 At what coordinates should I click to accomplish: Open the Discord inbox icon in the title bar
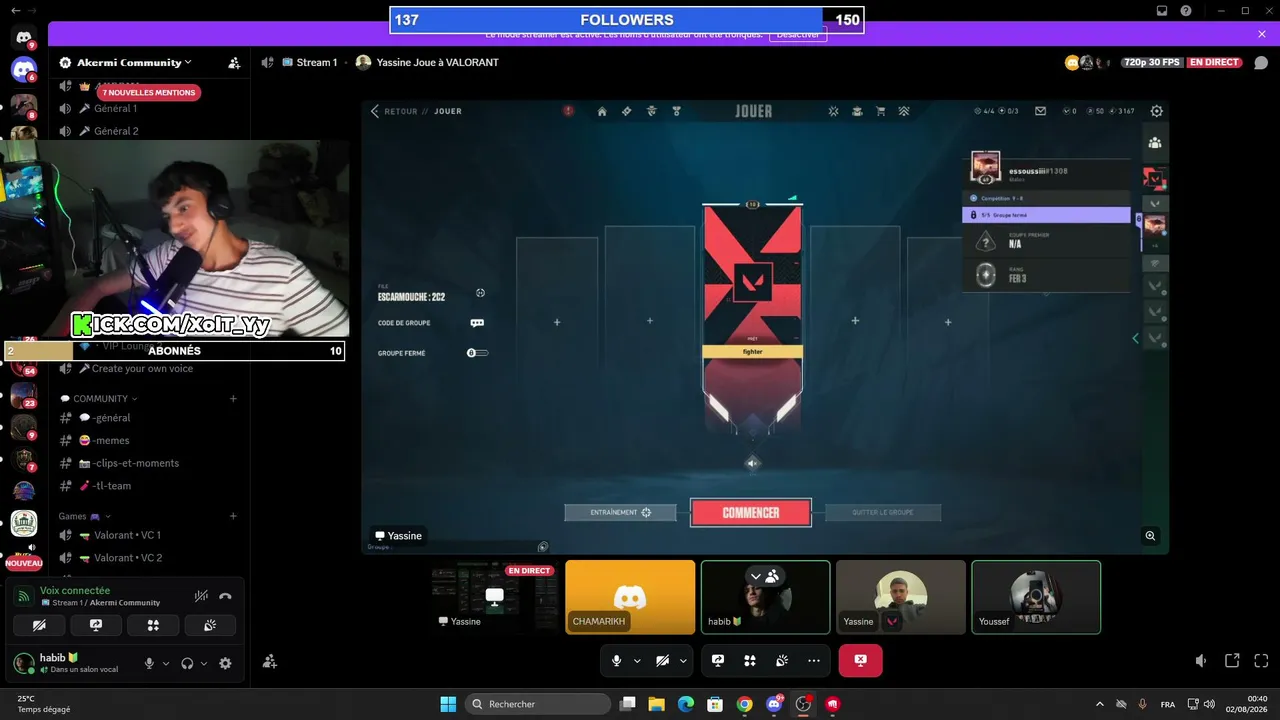(1162, 11)
